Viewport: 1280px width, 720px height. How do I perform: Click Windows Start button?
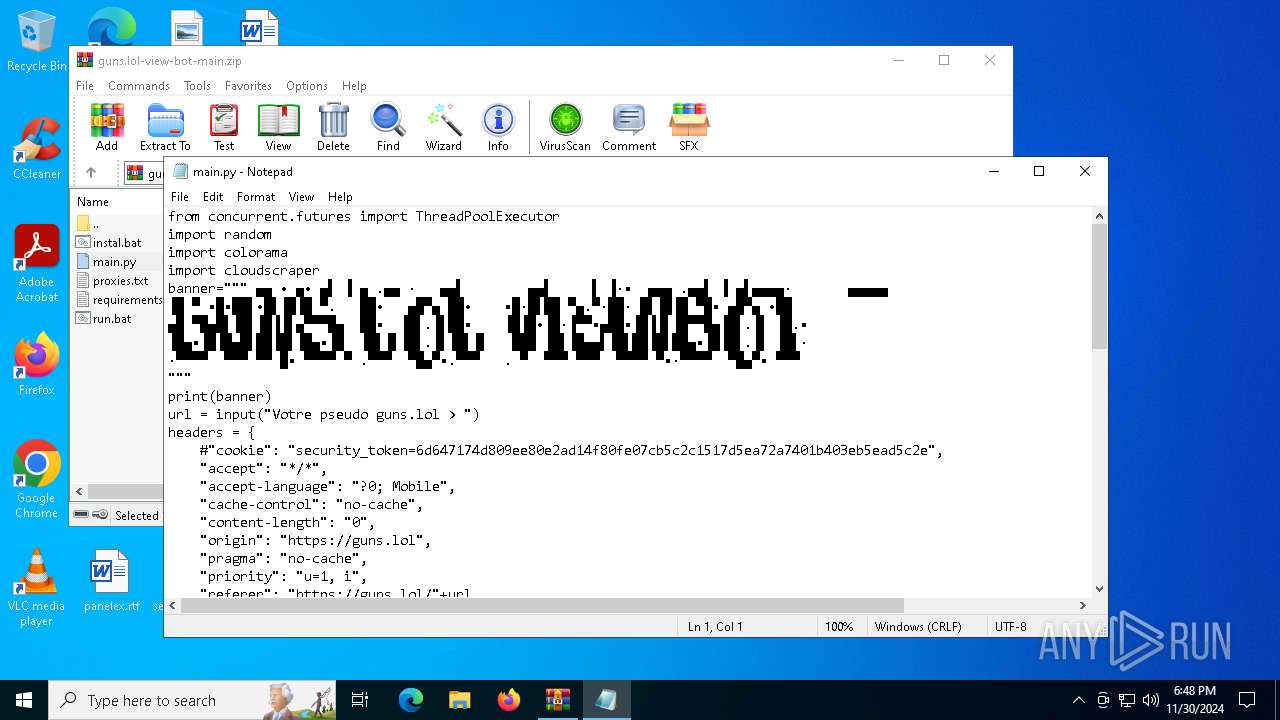click(24, 700)
